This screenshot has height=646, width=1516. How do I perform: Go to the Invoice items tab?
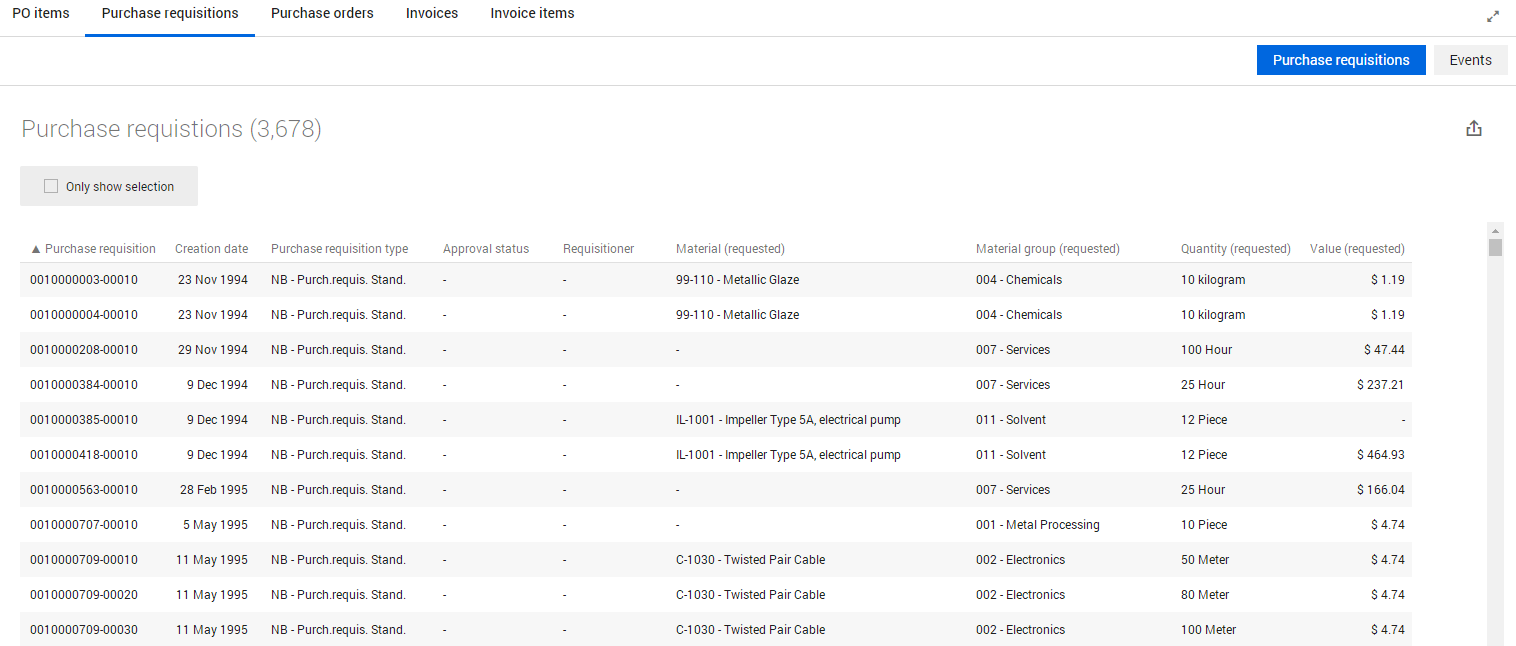[532, 14]
